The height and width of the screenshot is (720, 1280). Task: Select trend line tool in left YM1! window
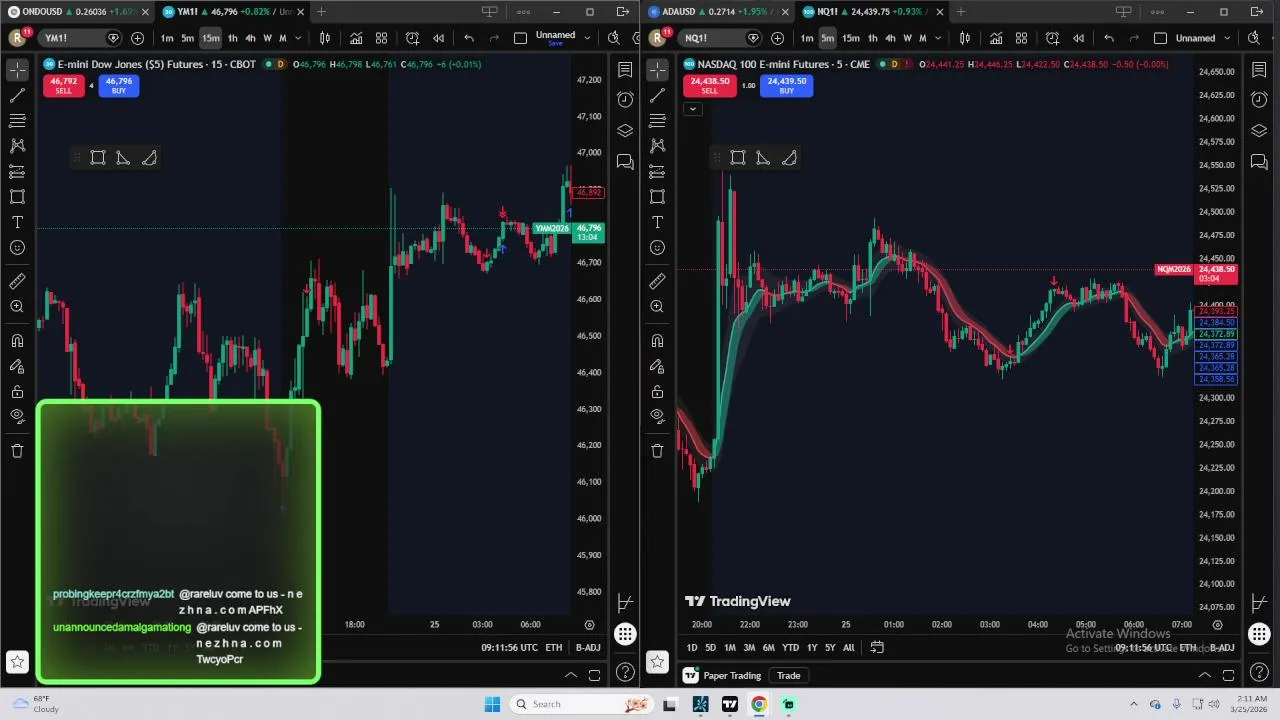coord(17,96)
